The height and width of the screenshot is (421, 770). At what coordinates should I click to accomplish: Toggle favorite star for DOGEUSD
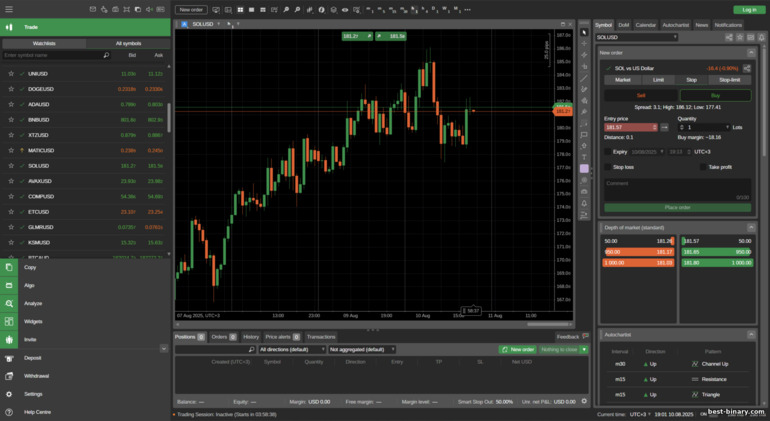pyautogui.click(x=11, y=89)
